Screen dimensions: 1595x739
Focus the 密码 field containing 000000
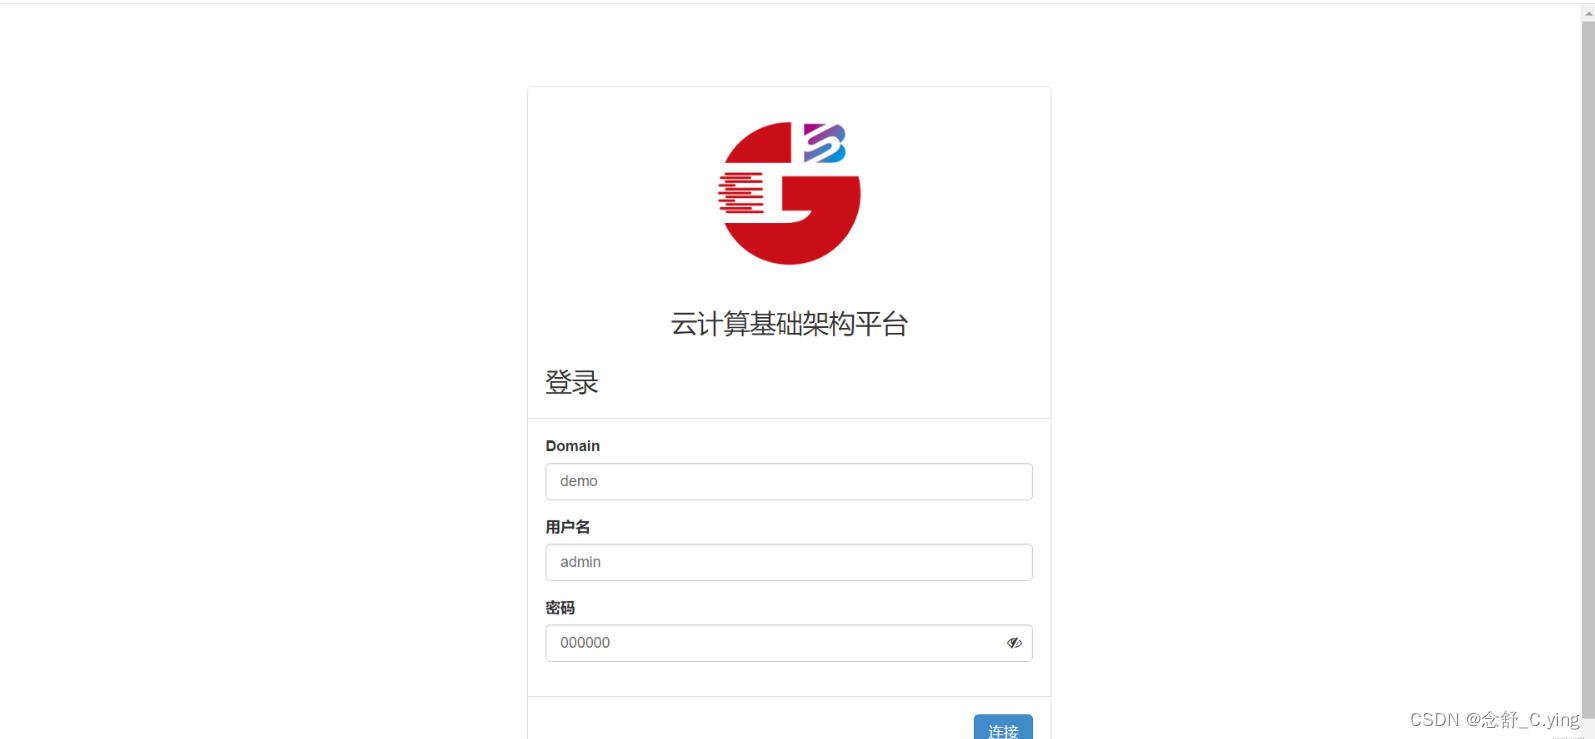coord(789,643)
